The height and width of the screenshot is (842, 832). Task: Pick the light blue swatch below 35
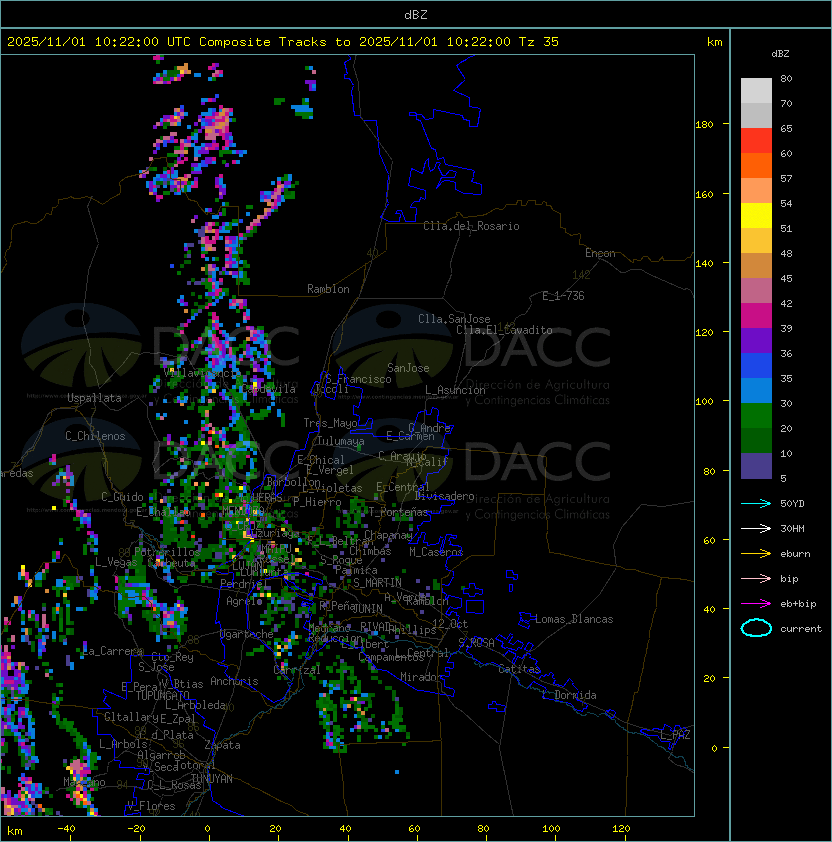[756, 390]
